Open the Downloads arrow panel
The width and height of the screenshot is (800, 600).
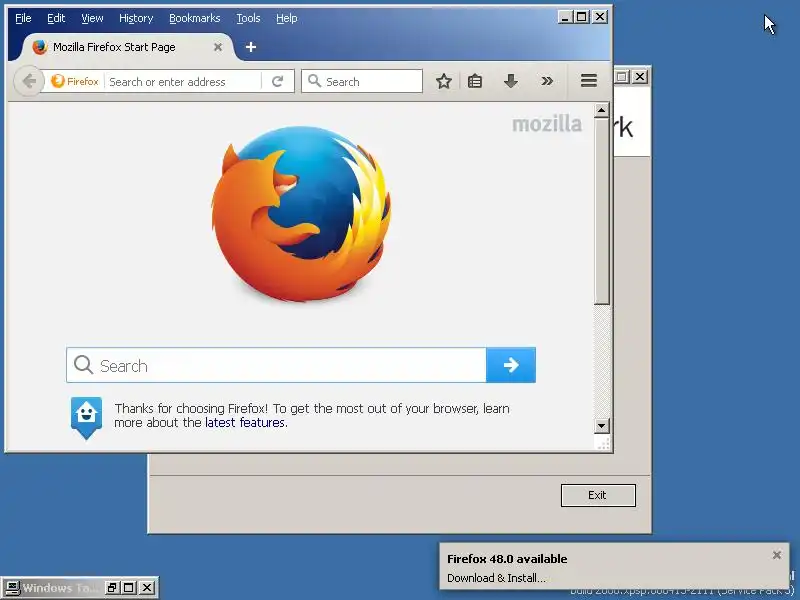click(x=511, y=81)
